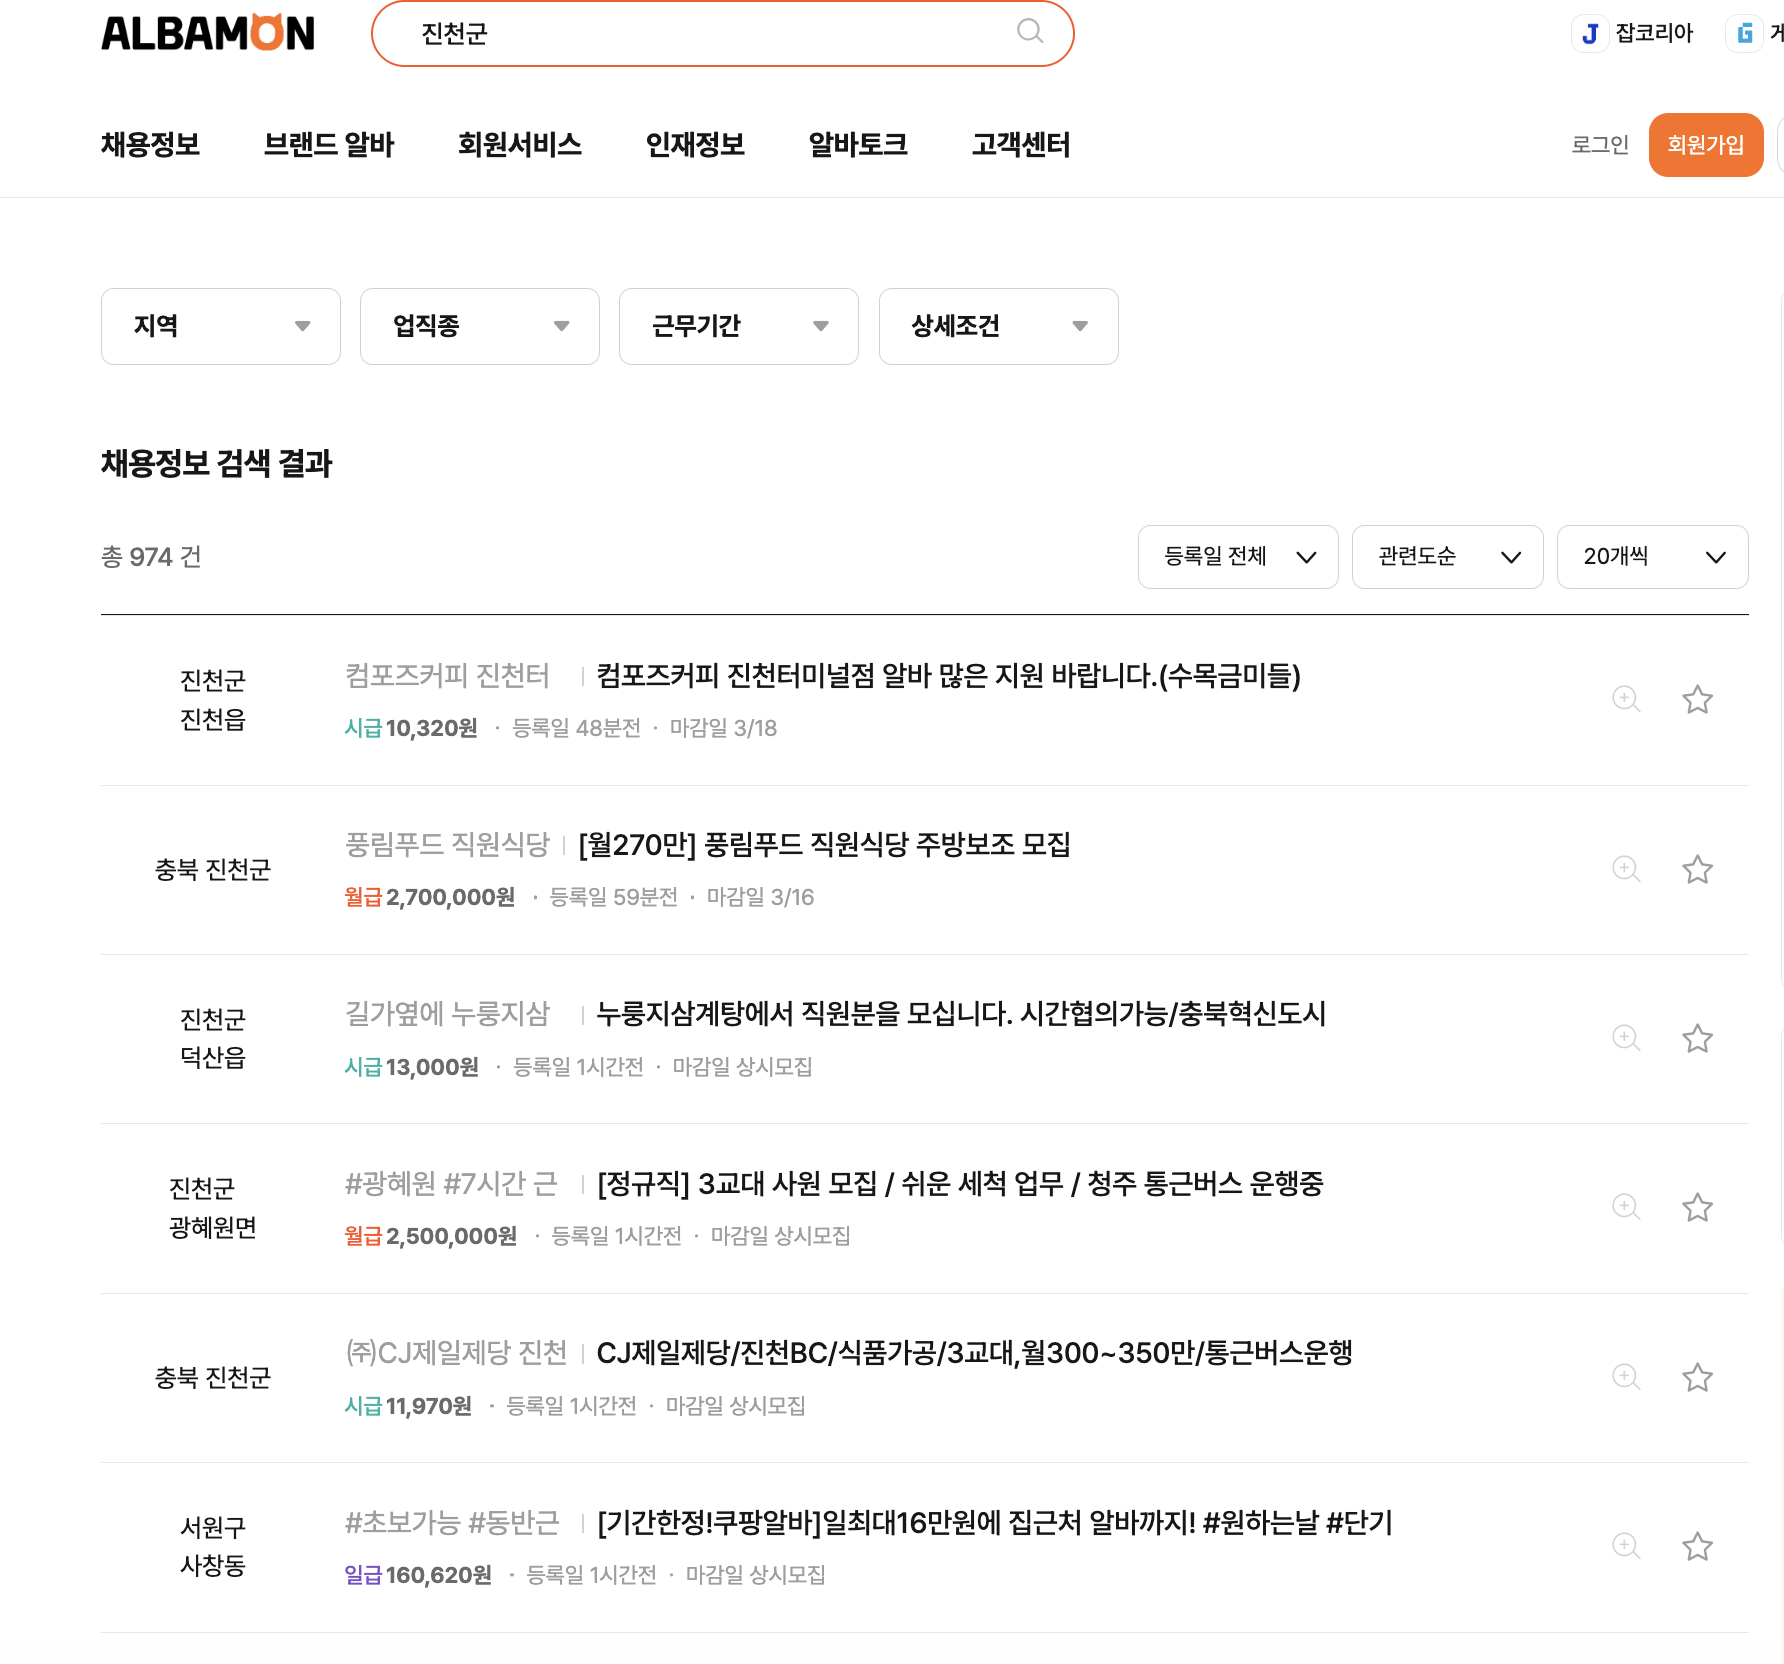Click the magnifier icon on 쿠팡알바 listing

click(x=1626, y=1546)
